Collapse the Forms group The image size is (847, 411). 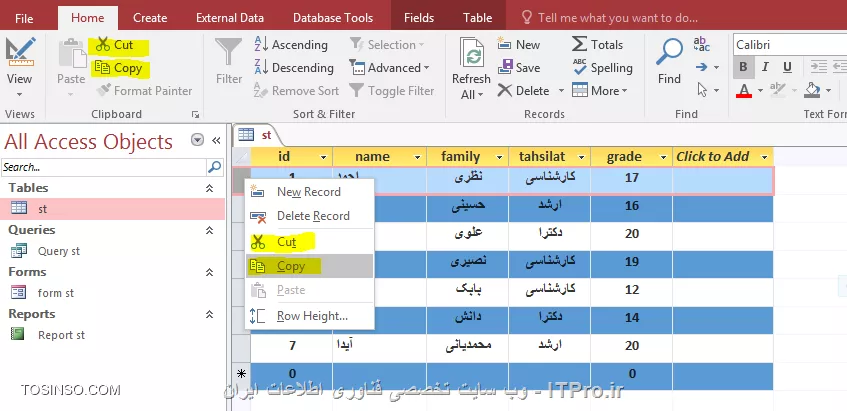coord(210,272)
